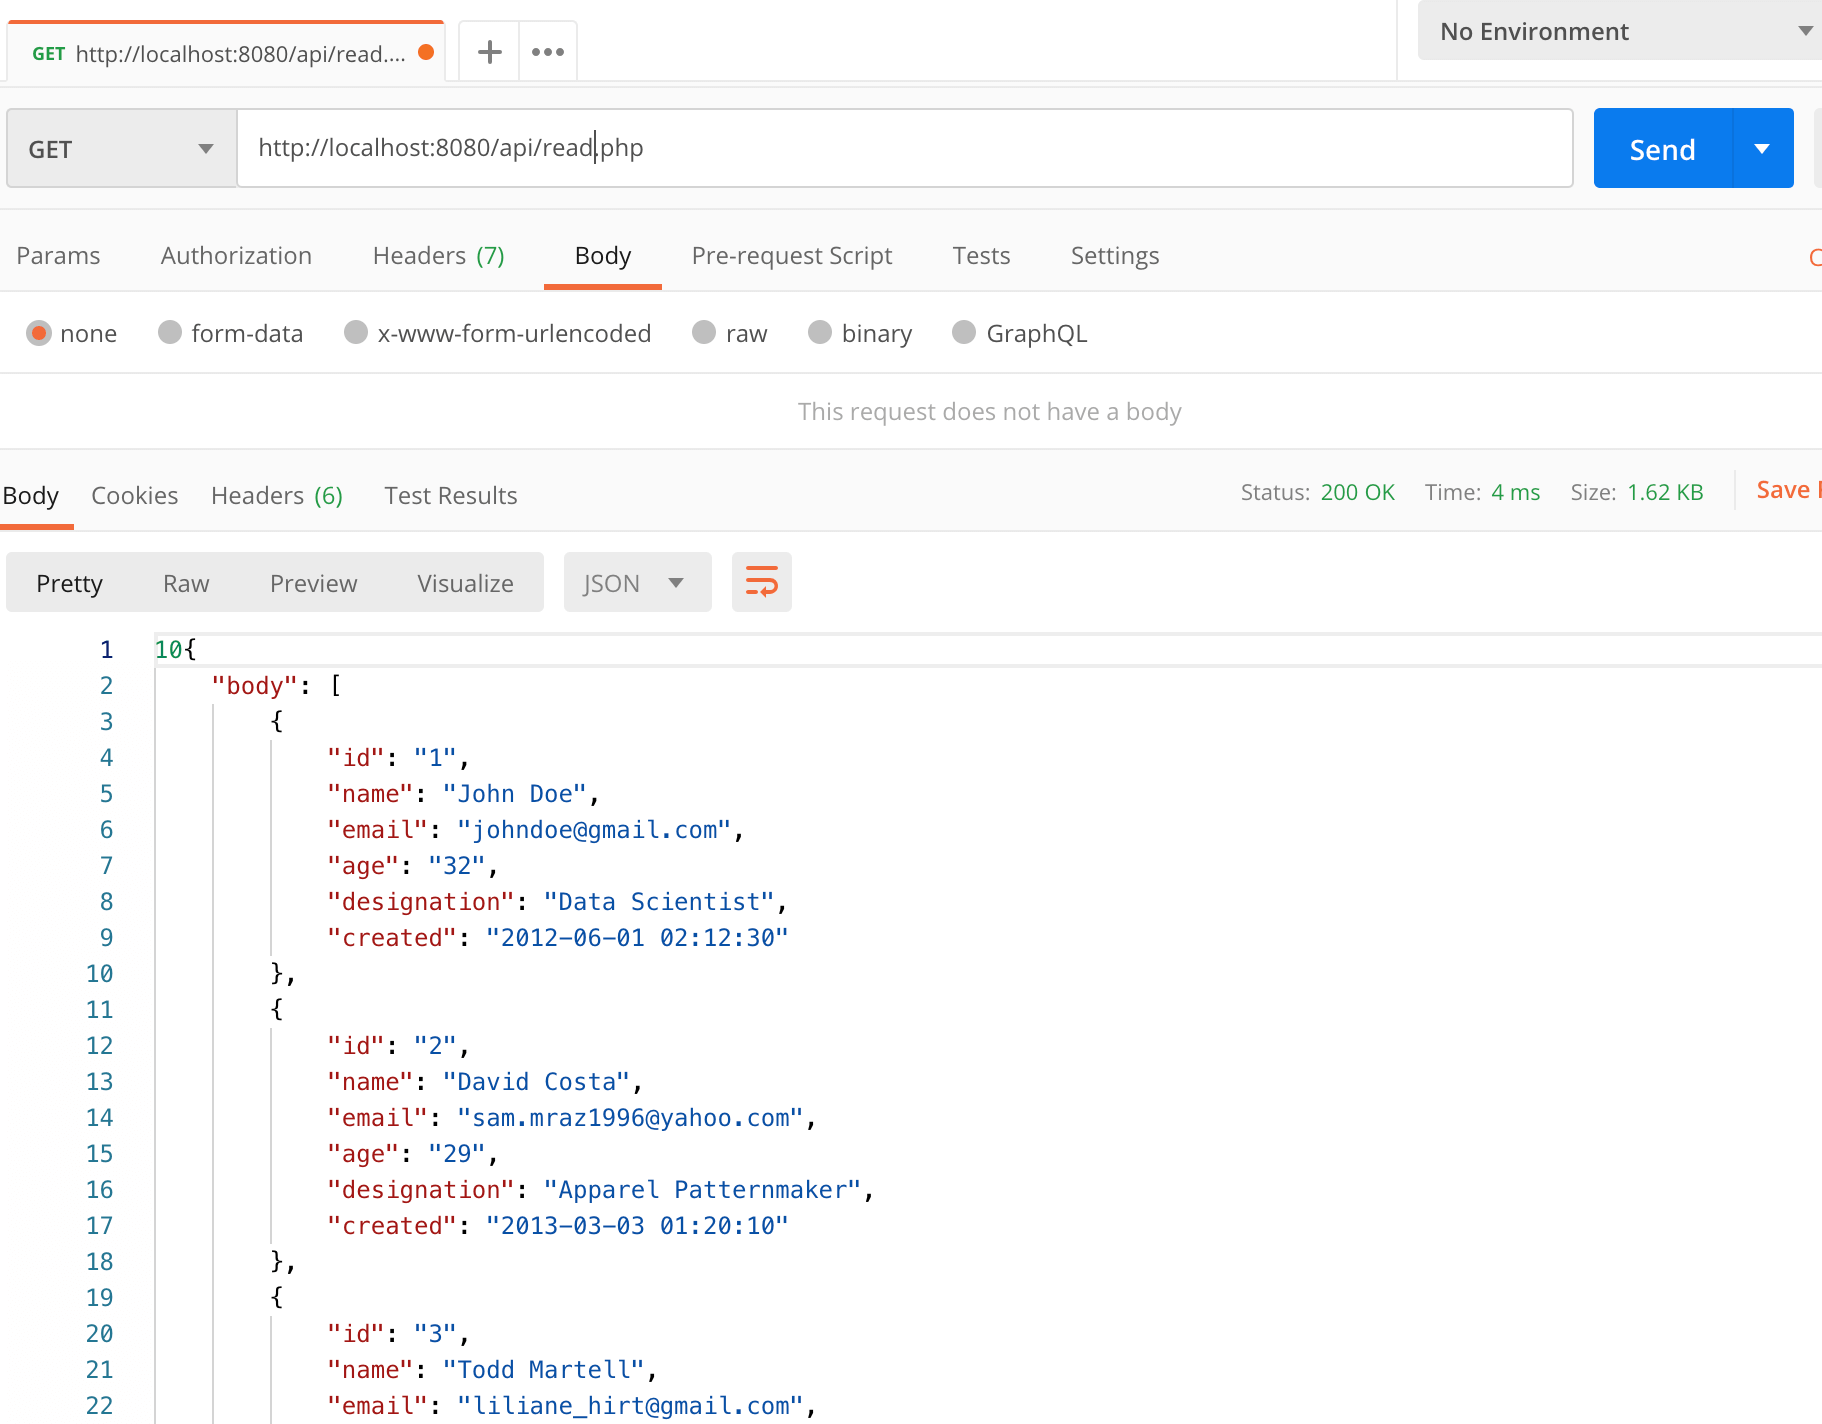
Task: Click the Save response link
Action: coord(1788,490)
